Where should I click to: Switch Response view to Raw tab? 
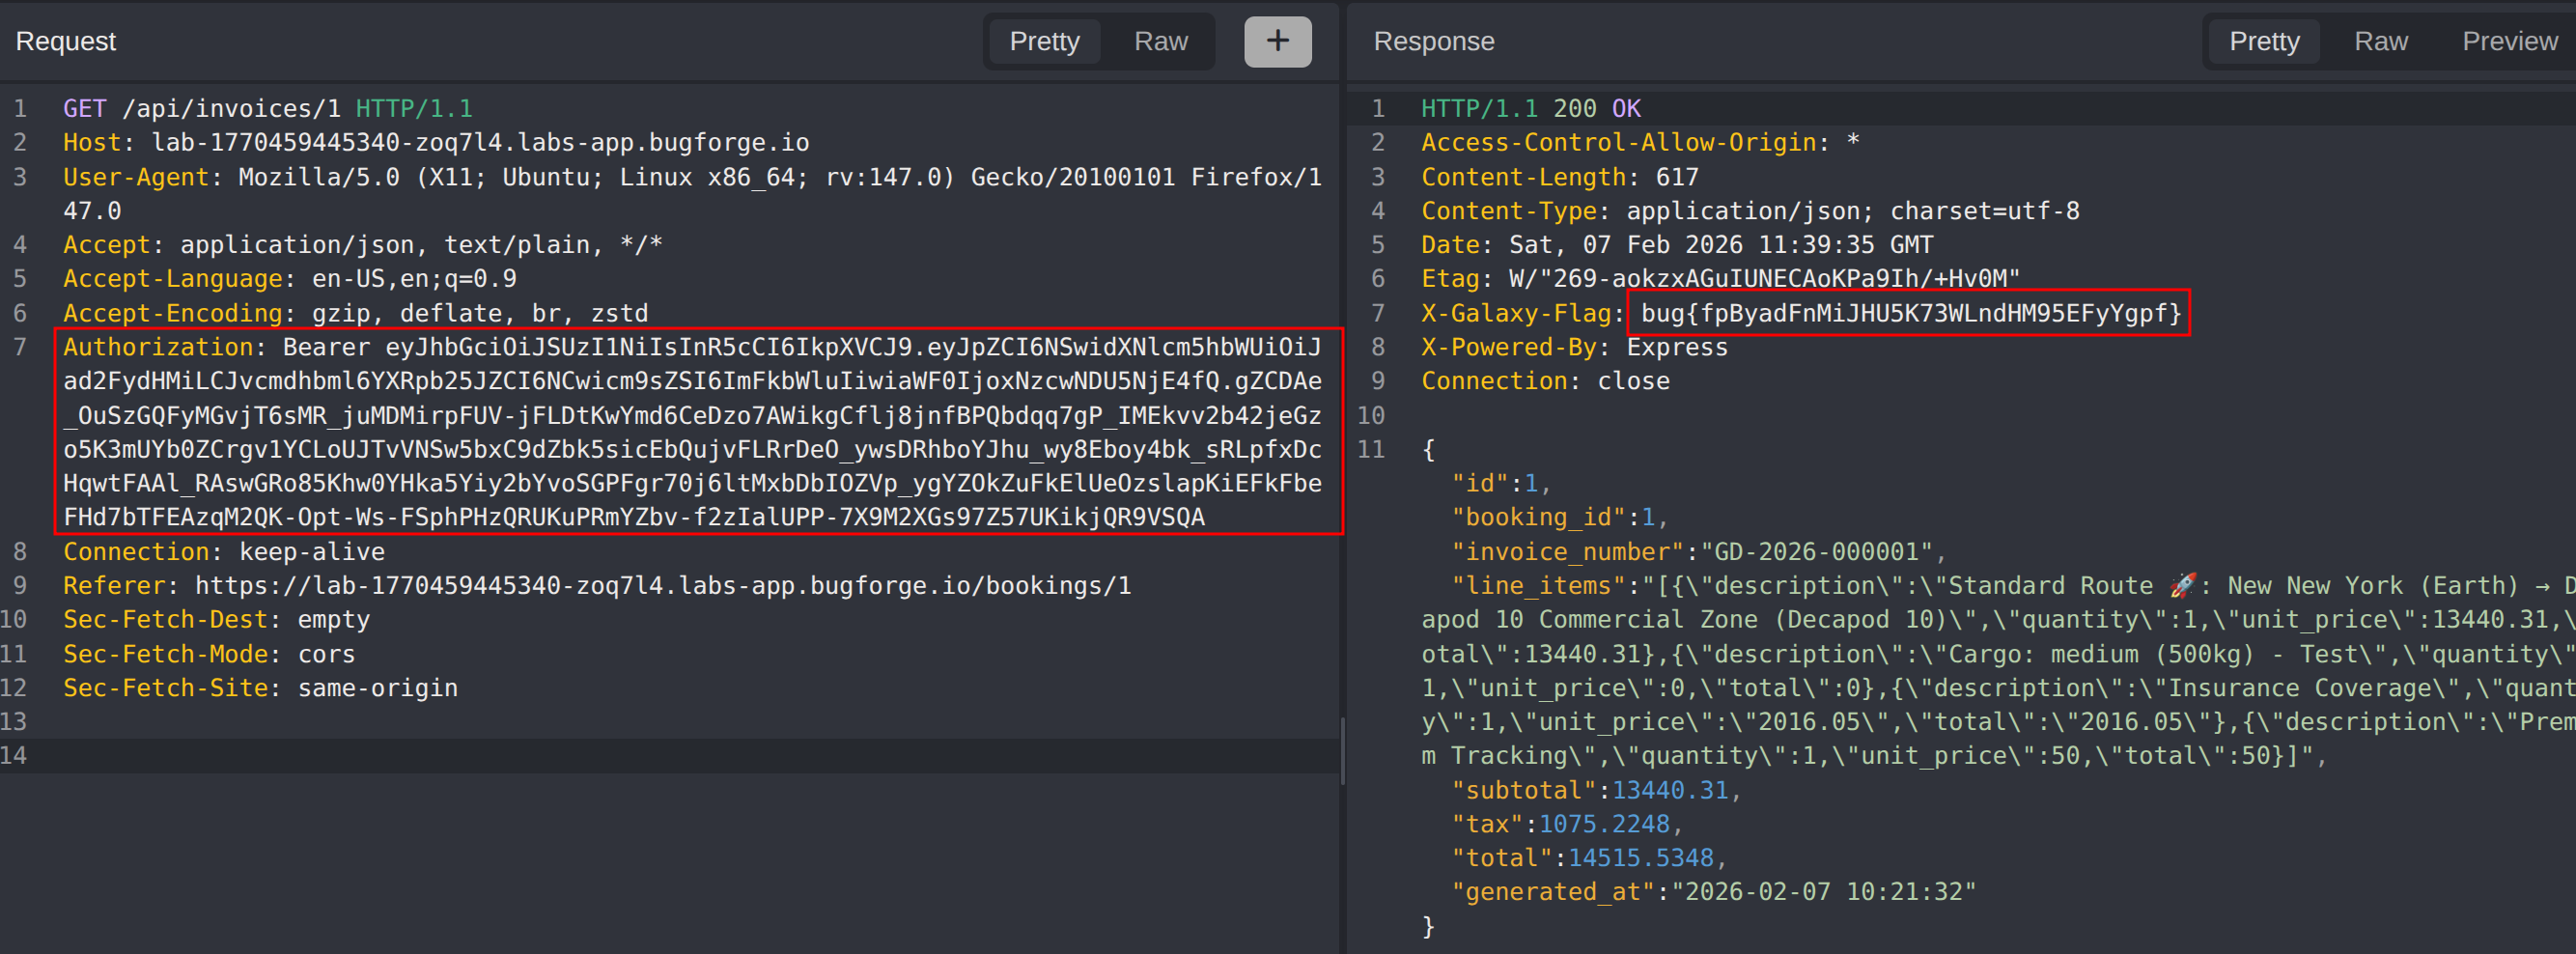coord(2380,41)
